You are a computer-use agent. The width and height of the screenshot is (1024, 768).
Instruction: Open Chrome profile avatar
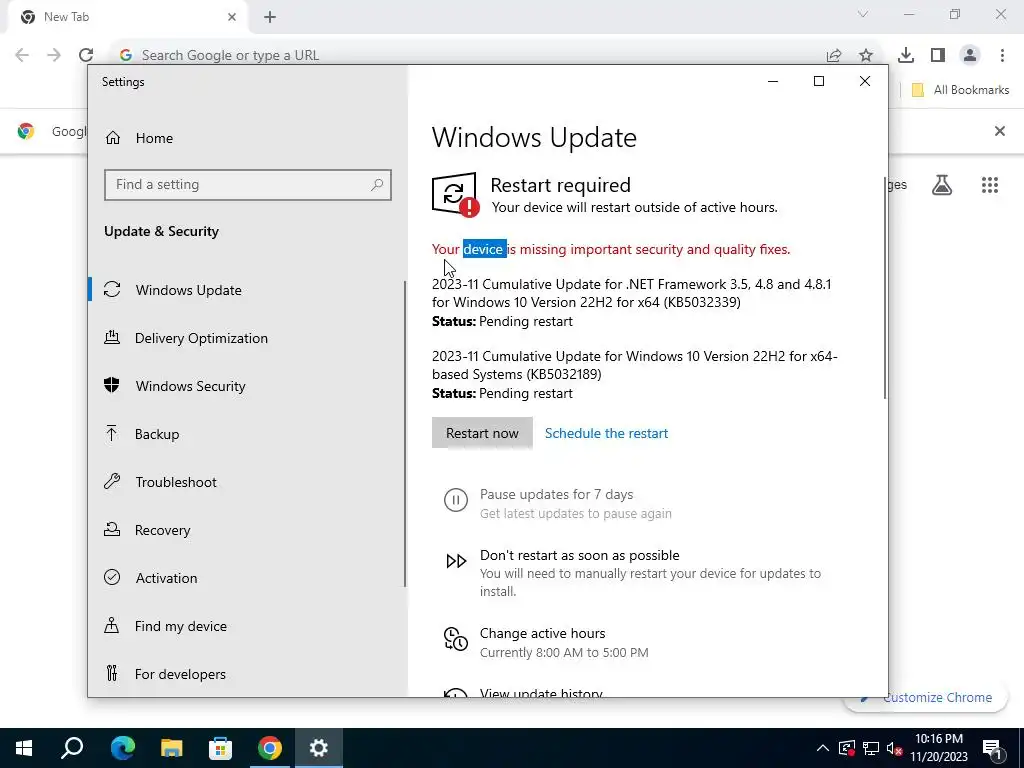point(970,56)
